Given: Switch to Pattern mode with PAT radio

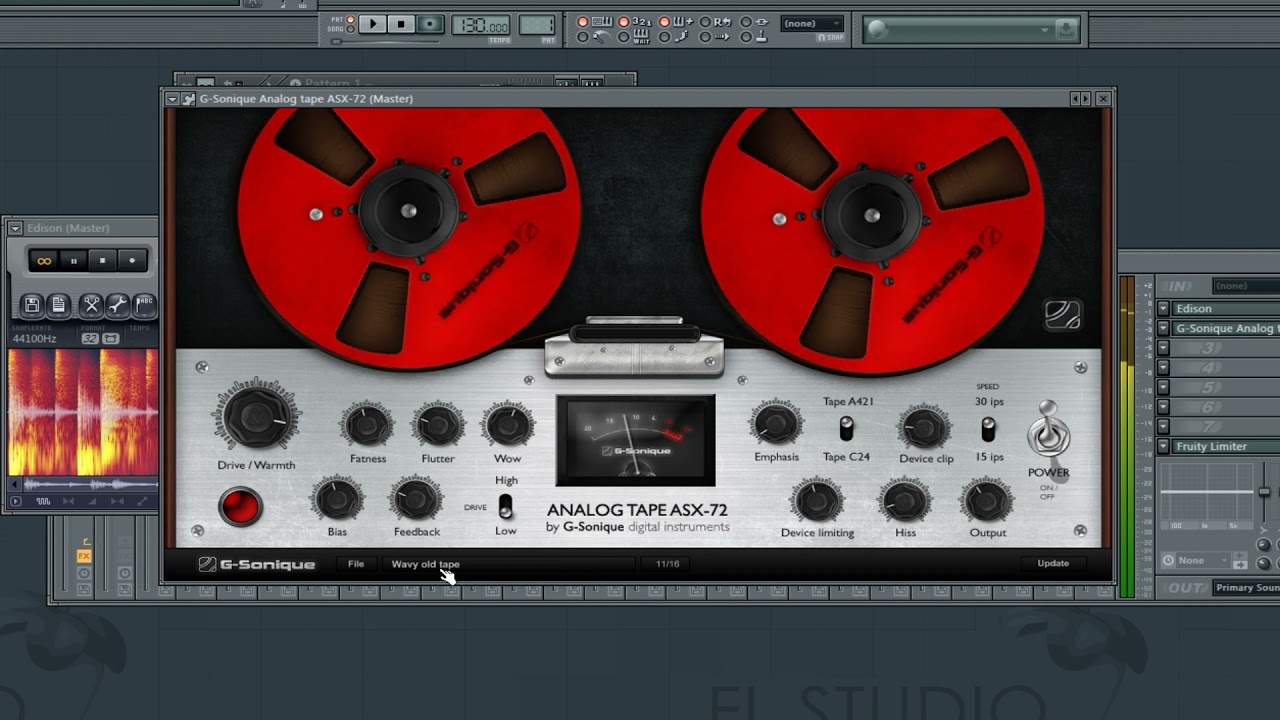Looking at the screenshot, I should (x=350, y=19).
